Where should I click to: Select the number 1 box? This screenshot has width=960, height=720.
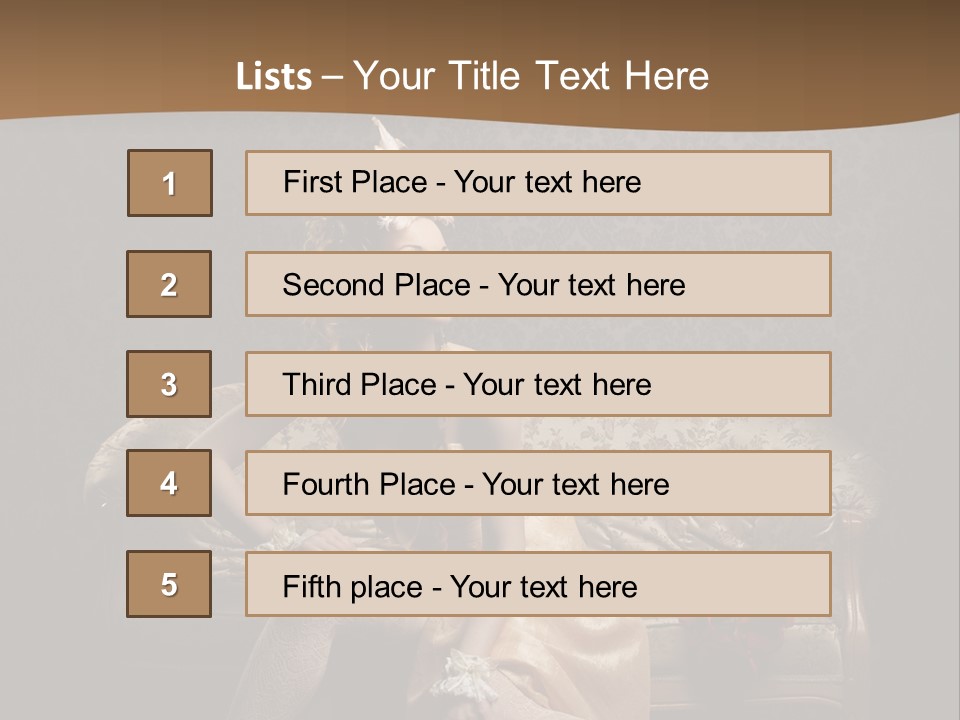point(170,183)
